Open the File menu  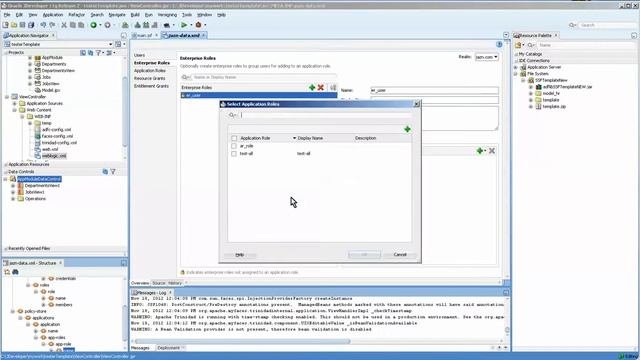tap(7, 15)
